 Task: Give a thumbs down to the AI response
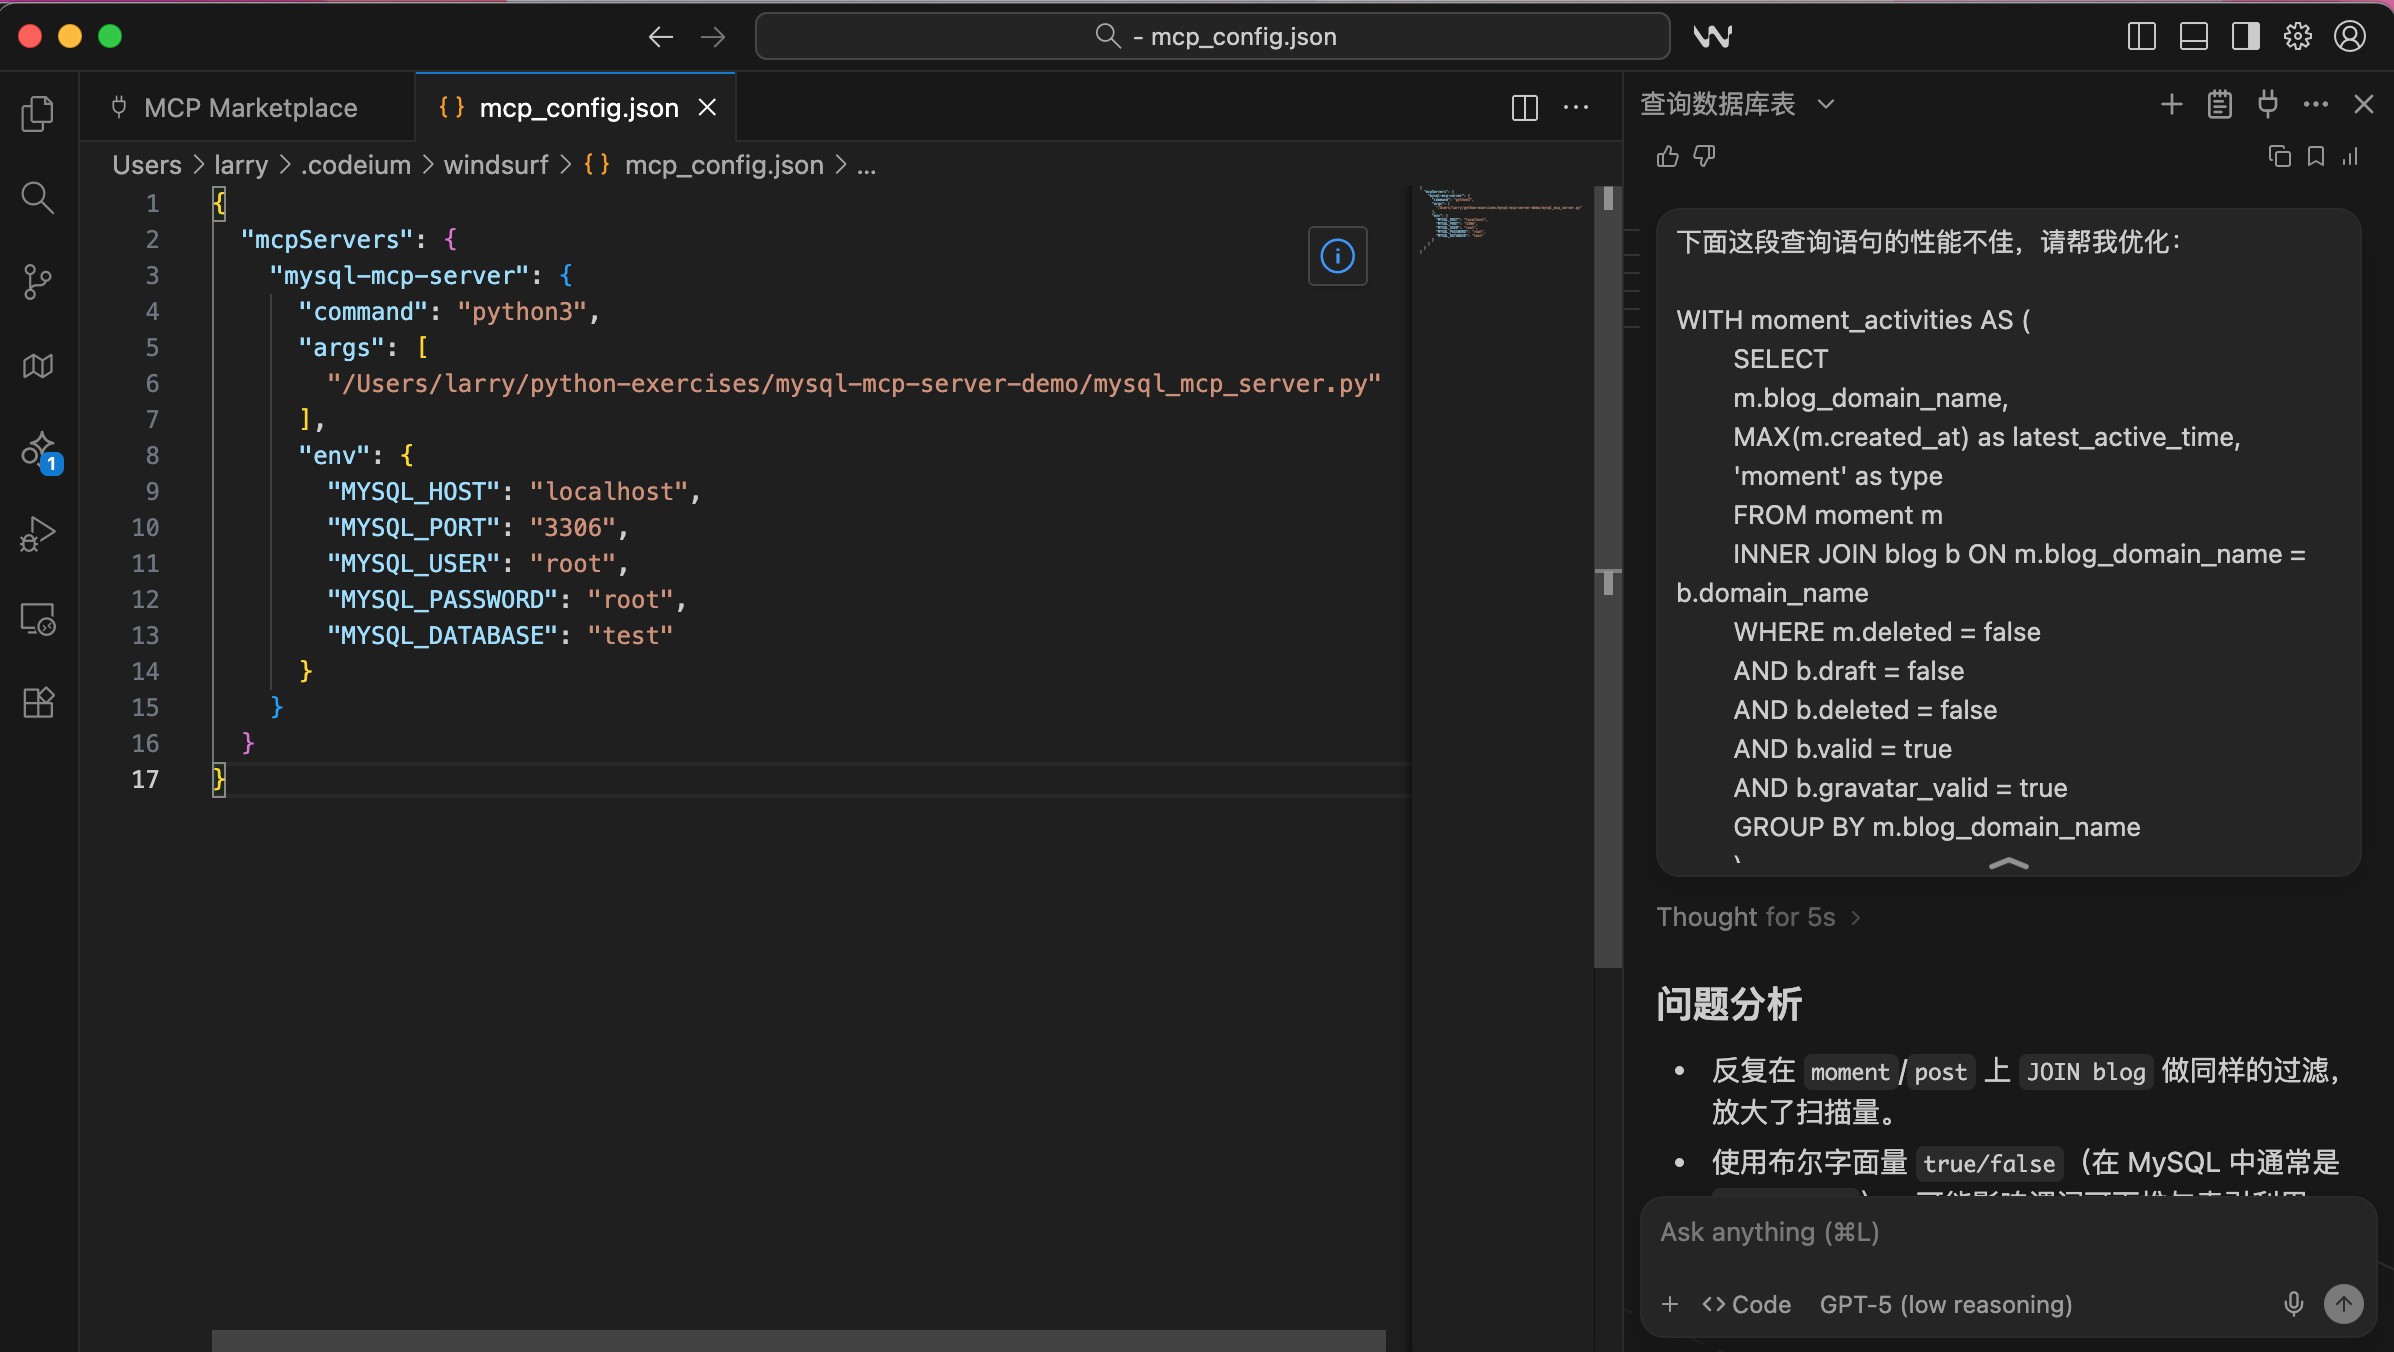(x=1705, y=157)
